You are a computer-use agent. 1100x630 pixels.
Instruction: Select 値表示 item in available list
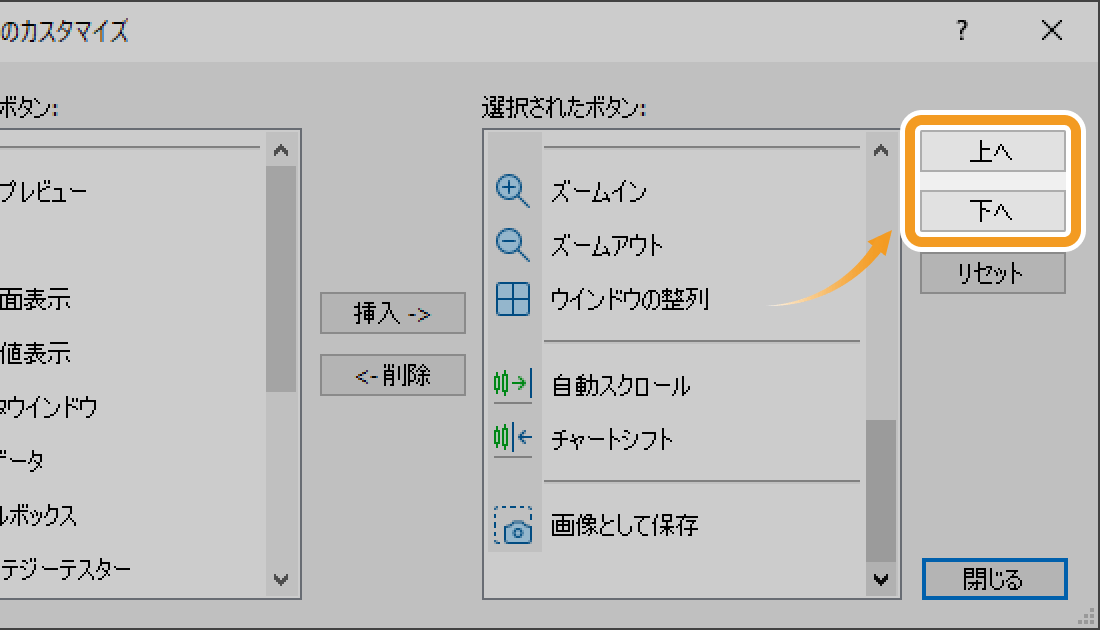coord(35,354)
